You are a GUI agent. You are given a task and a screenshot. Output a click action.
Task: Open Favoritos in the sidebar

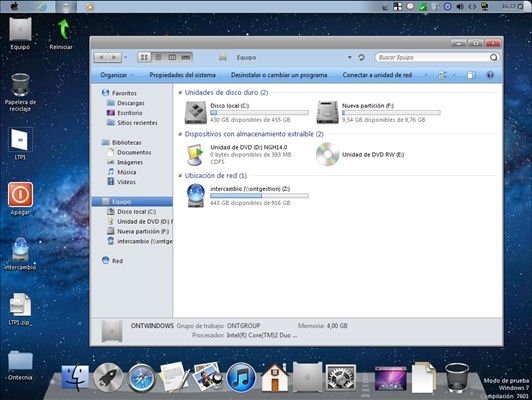coord(119,93)
